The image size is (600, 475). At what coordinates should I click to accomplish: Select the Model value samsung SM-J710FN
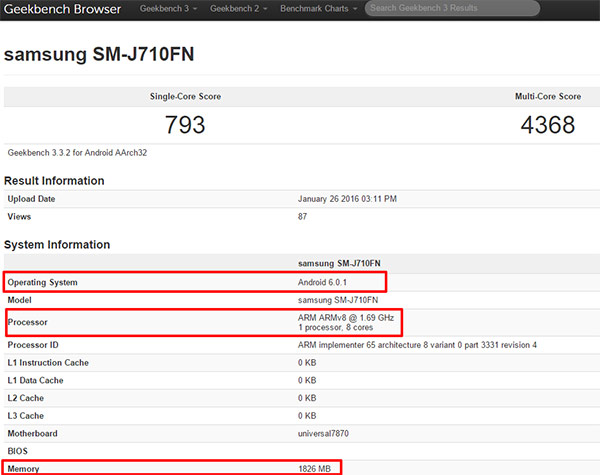pos(338,300)
